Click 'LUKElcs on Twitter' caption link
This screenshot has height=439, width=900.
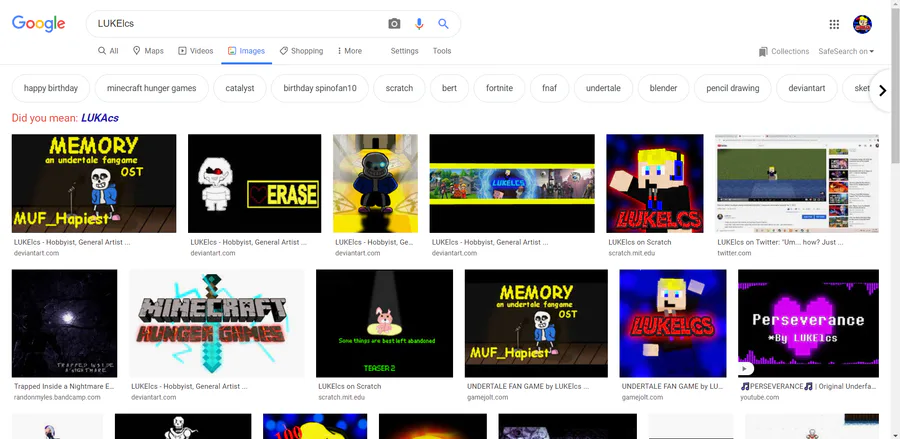click(x=780, y=242)
